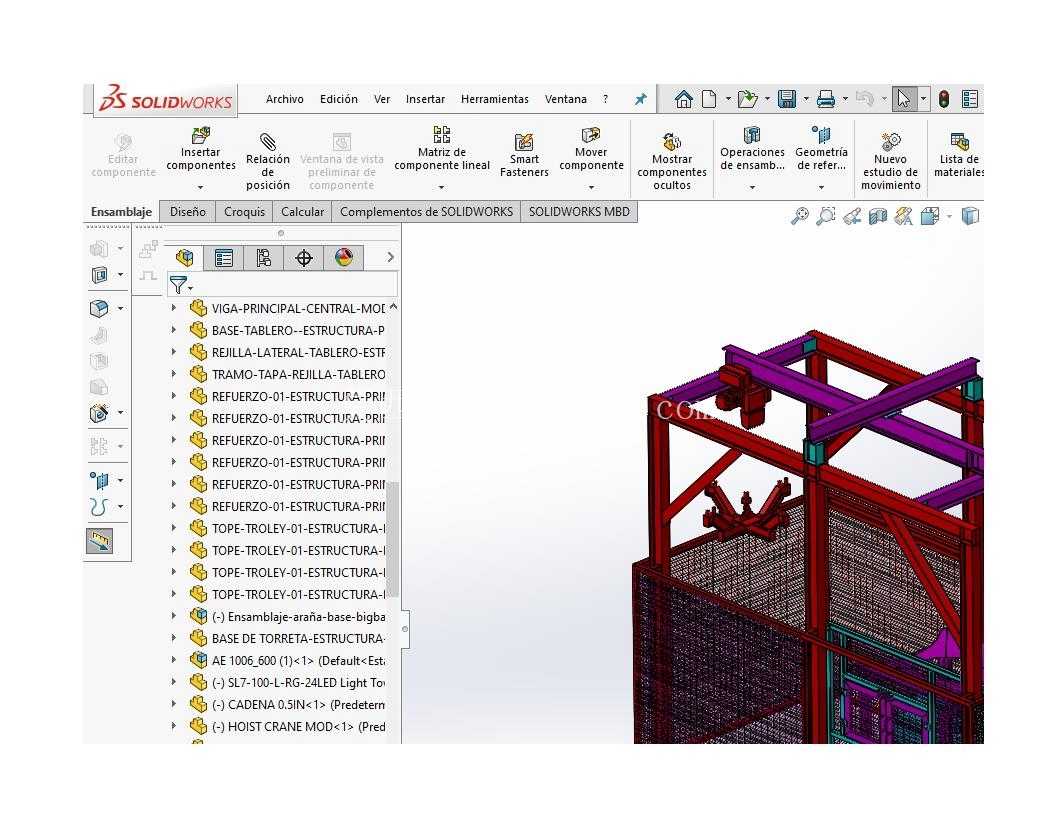Image resolution: width=1055 pixels, height=815 pixels.
Task: Click the panel collapse handle on tree edge
Action: click(x=404, y=629)
